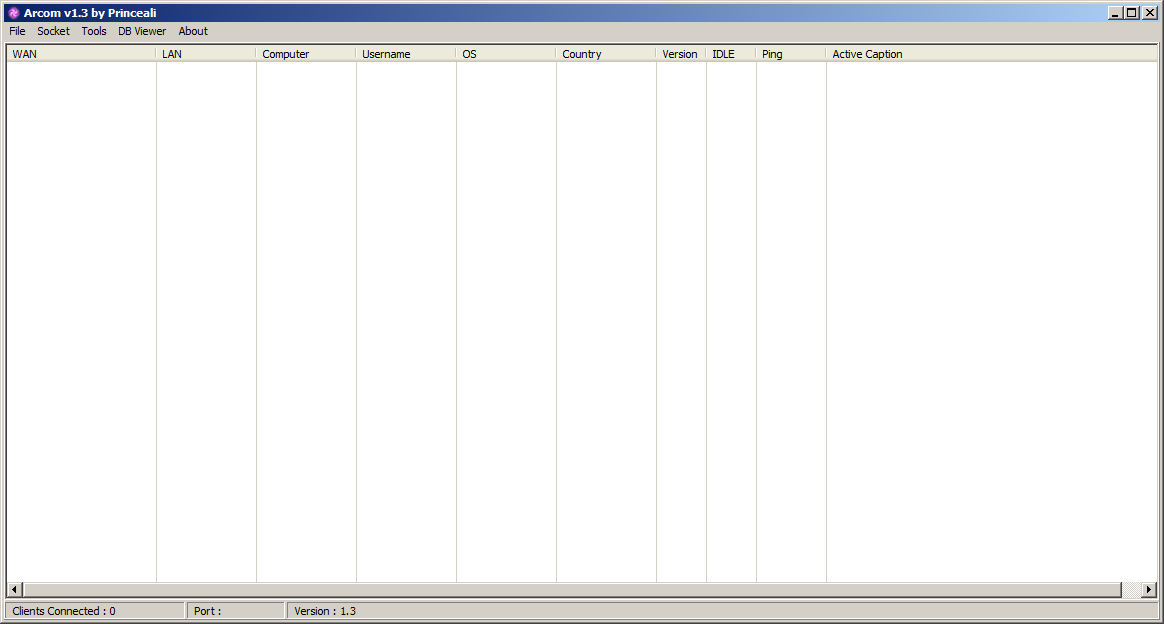Click the Clients Connected status bar panel
This screenshot has height=624, width=1164.
(x=95, y=611)
